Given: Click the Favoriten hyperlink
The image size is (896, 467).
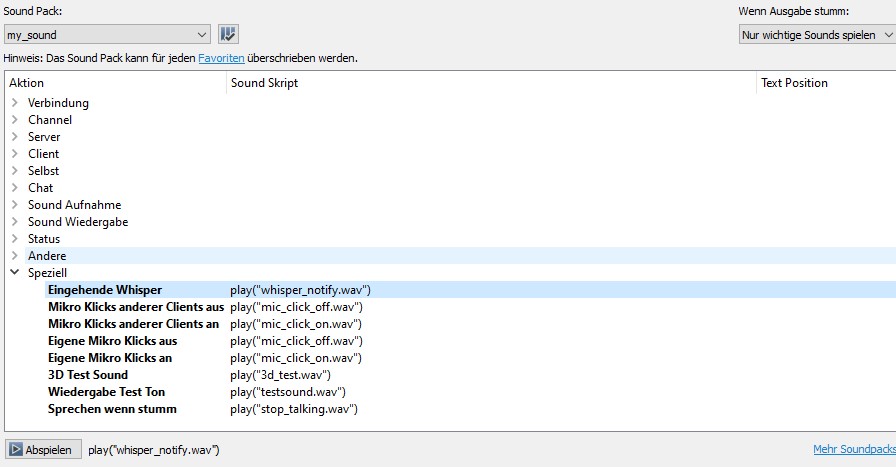Looking at the screenshot, I should tap(221, 58).
